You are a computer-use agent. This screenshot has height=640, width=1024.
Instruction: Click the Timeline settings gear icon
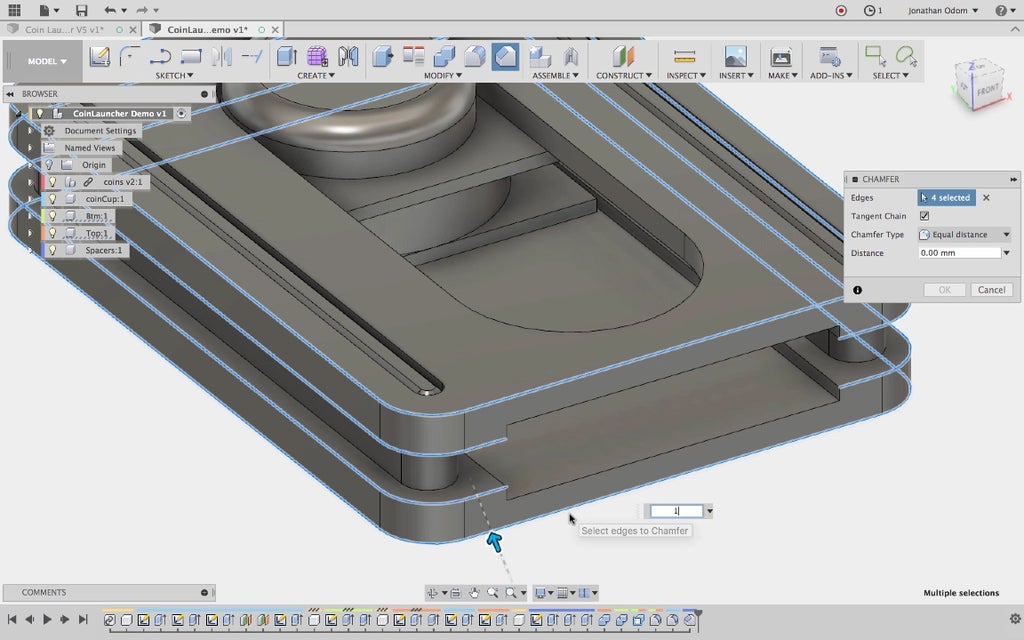click(1015, 619)
